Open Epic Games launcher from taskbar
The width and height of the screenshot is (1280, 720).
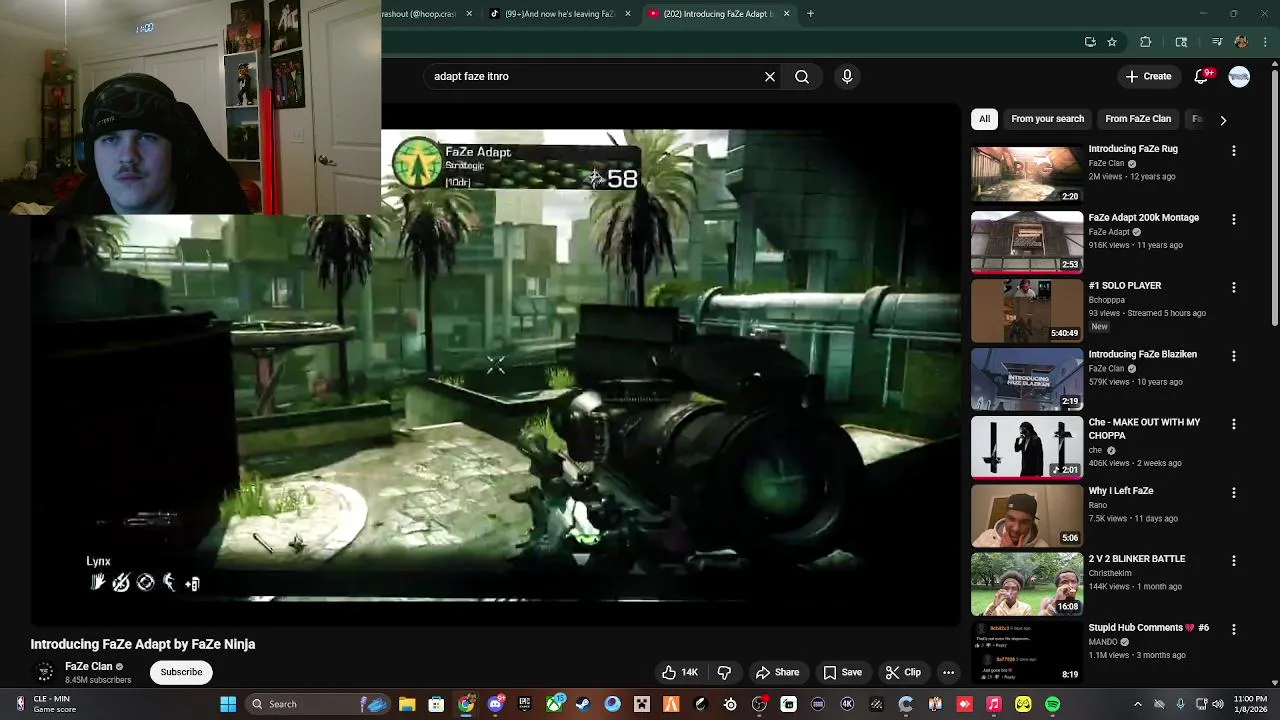pos(524,704)
